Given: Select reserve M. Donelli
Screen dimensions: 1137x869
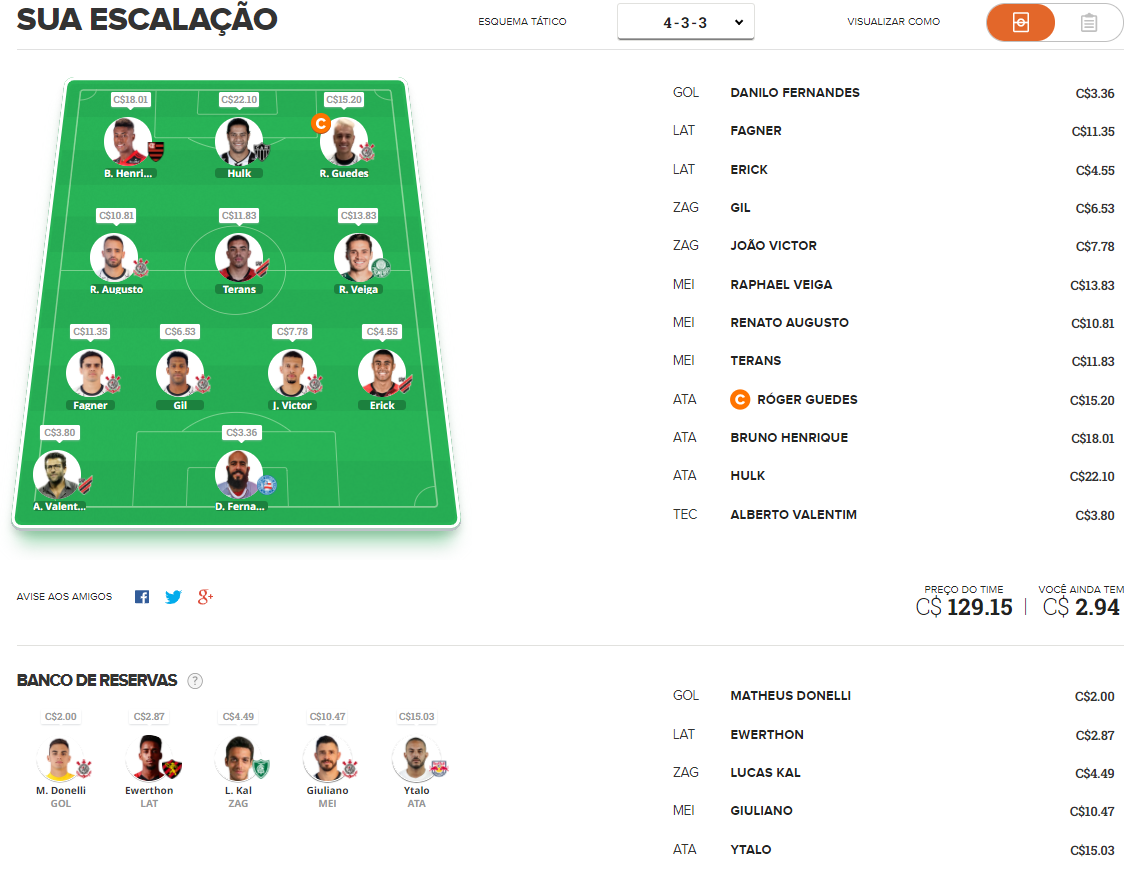Looking at the screenshot, I should 61,759.
